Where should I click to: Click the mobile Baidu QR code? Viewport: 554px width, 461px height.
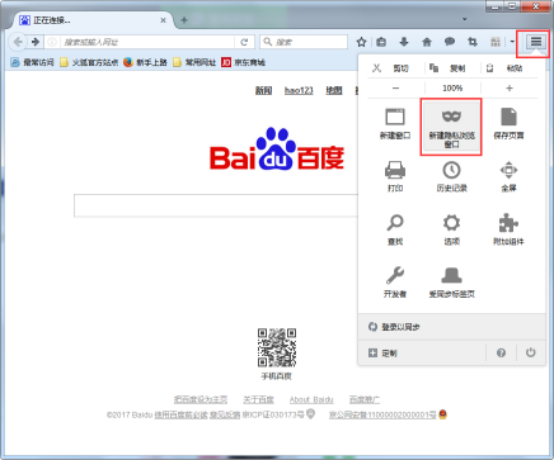coord(277,348)
